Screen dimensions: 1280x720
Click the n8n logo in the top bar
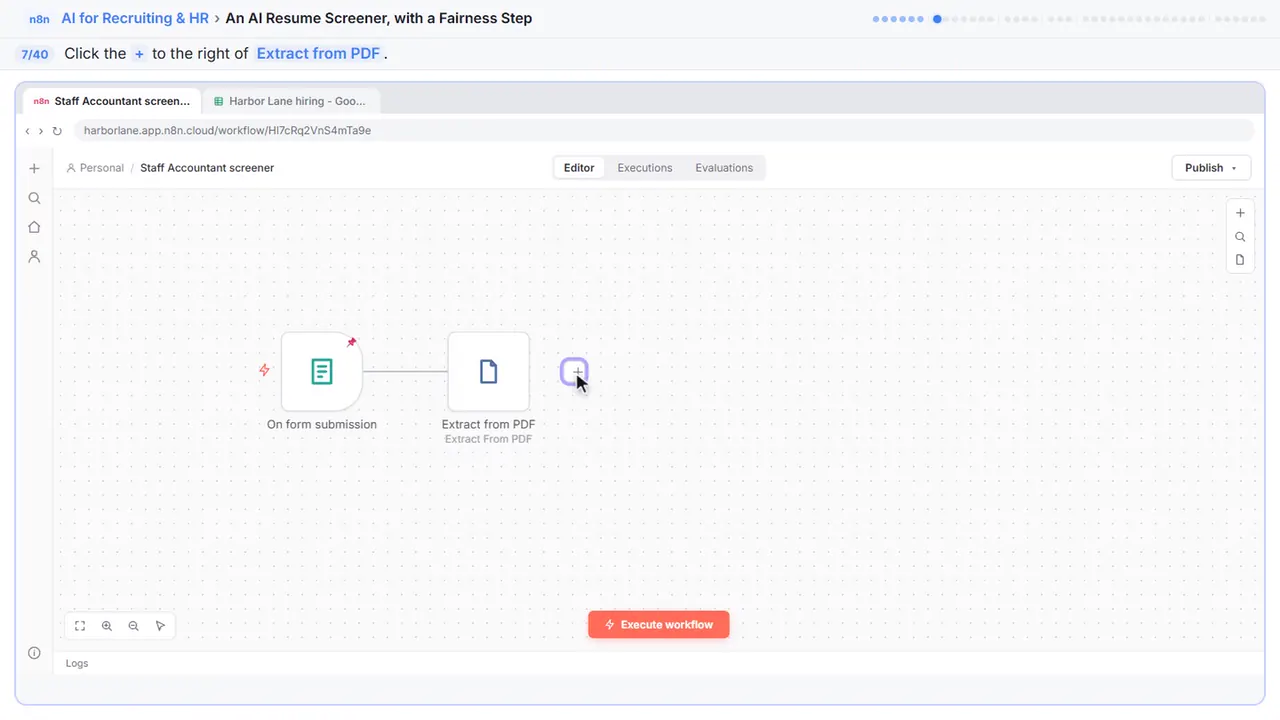pos(41,19)
